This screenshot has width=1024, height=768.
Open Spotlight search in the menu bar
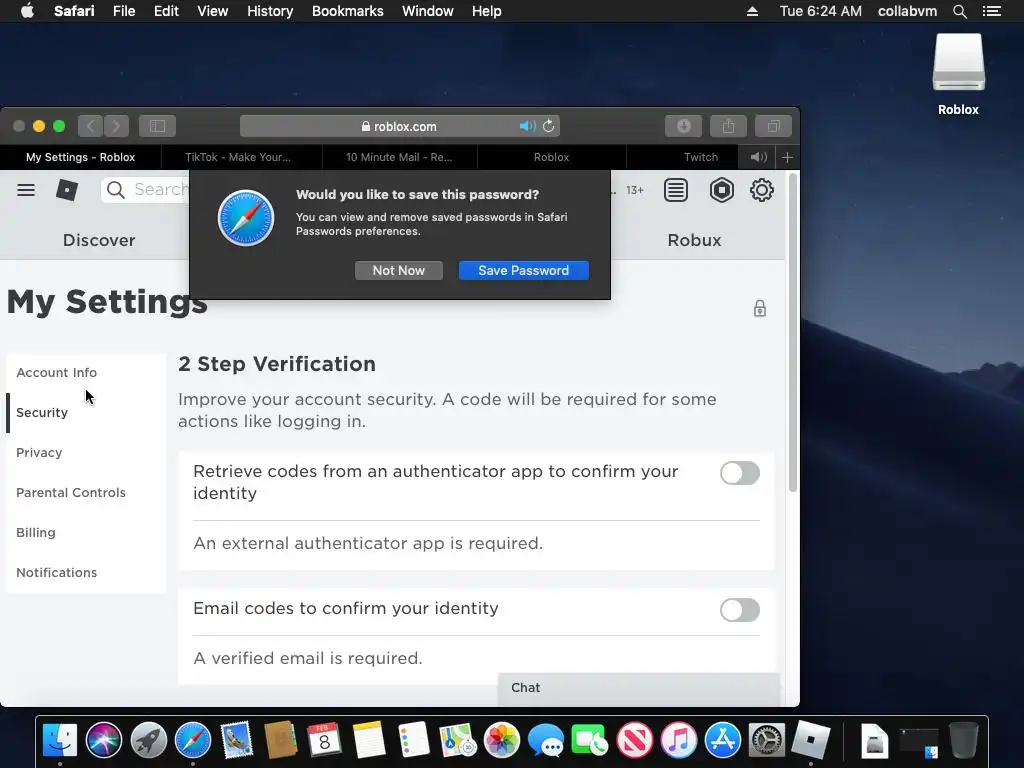[x=959, y=11]
